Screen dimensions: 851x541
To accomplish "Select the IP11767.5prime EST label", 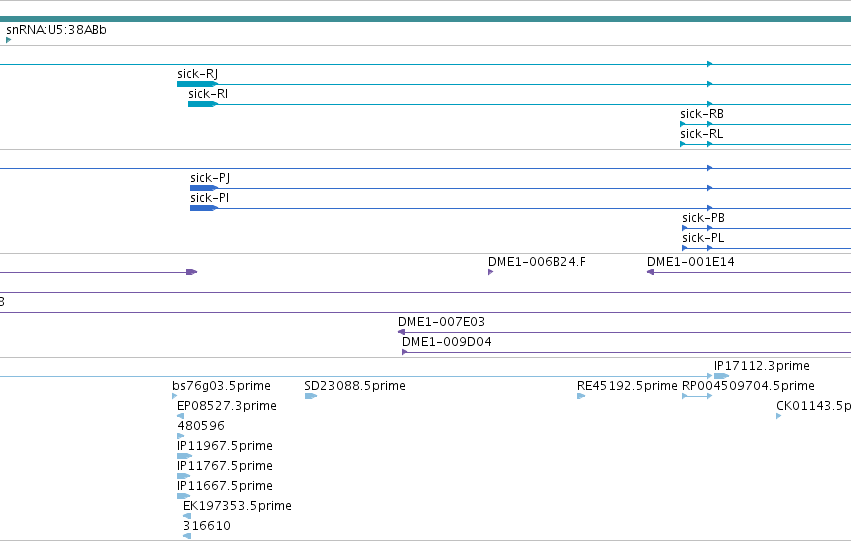I will [x=225, y=466].
